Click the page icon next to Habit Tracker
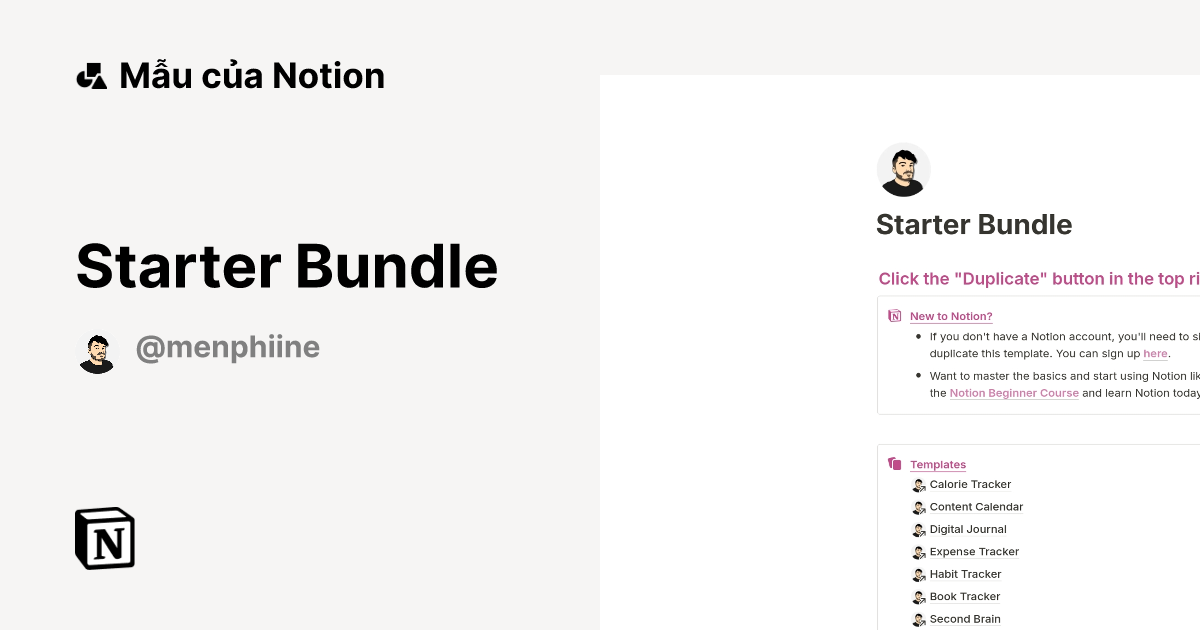This screenshot has height=630, width=1200. click(919, 574)
